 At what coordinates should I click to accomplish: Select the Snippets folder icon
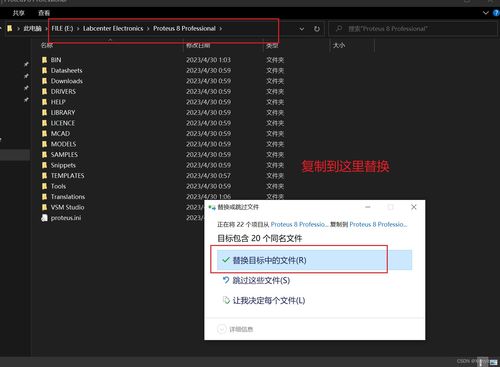[x=44, y=165]
